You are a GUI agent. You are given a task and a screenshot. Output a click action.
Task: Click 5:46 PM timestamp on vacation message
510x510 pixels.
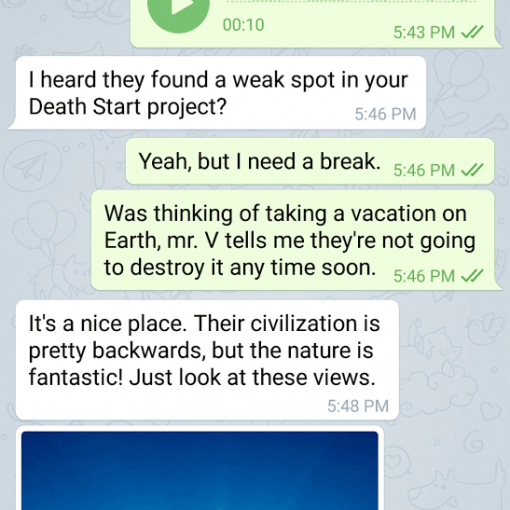(x=424, y=276)
